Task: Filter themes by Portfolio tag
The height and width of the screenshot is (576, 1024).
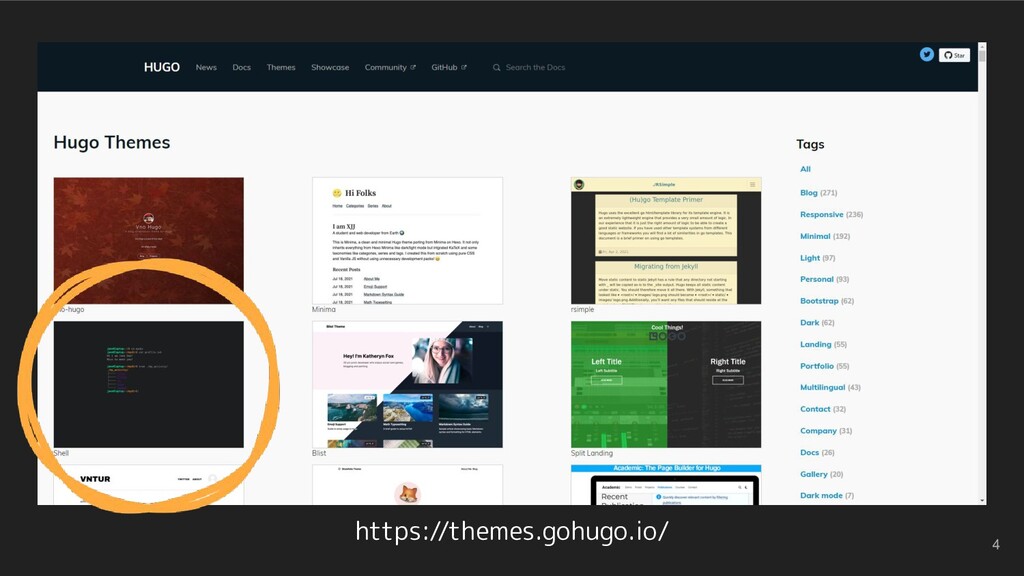Action: [x=824, y=366]
